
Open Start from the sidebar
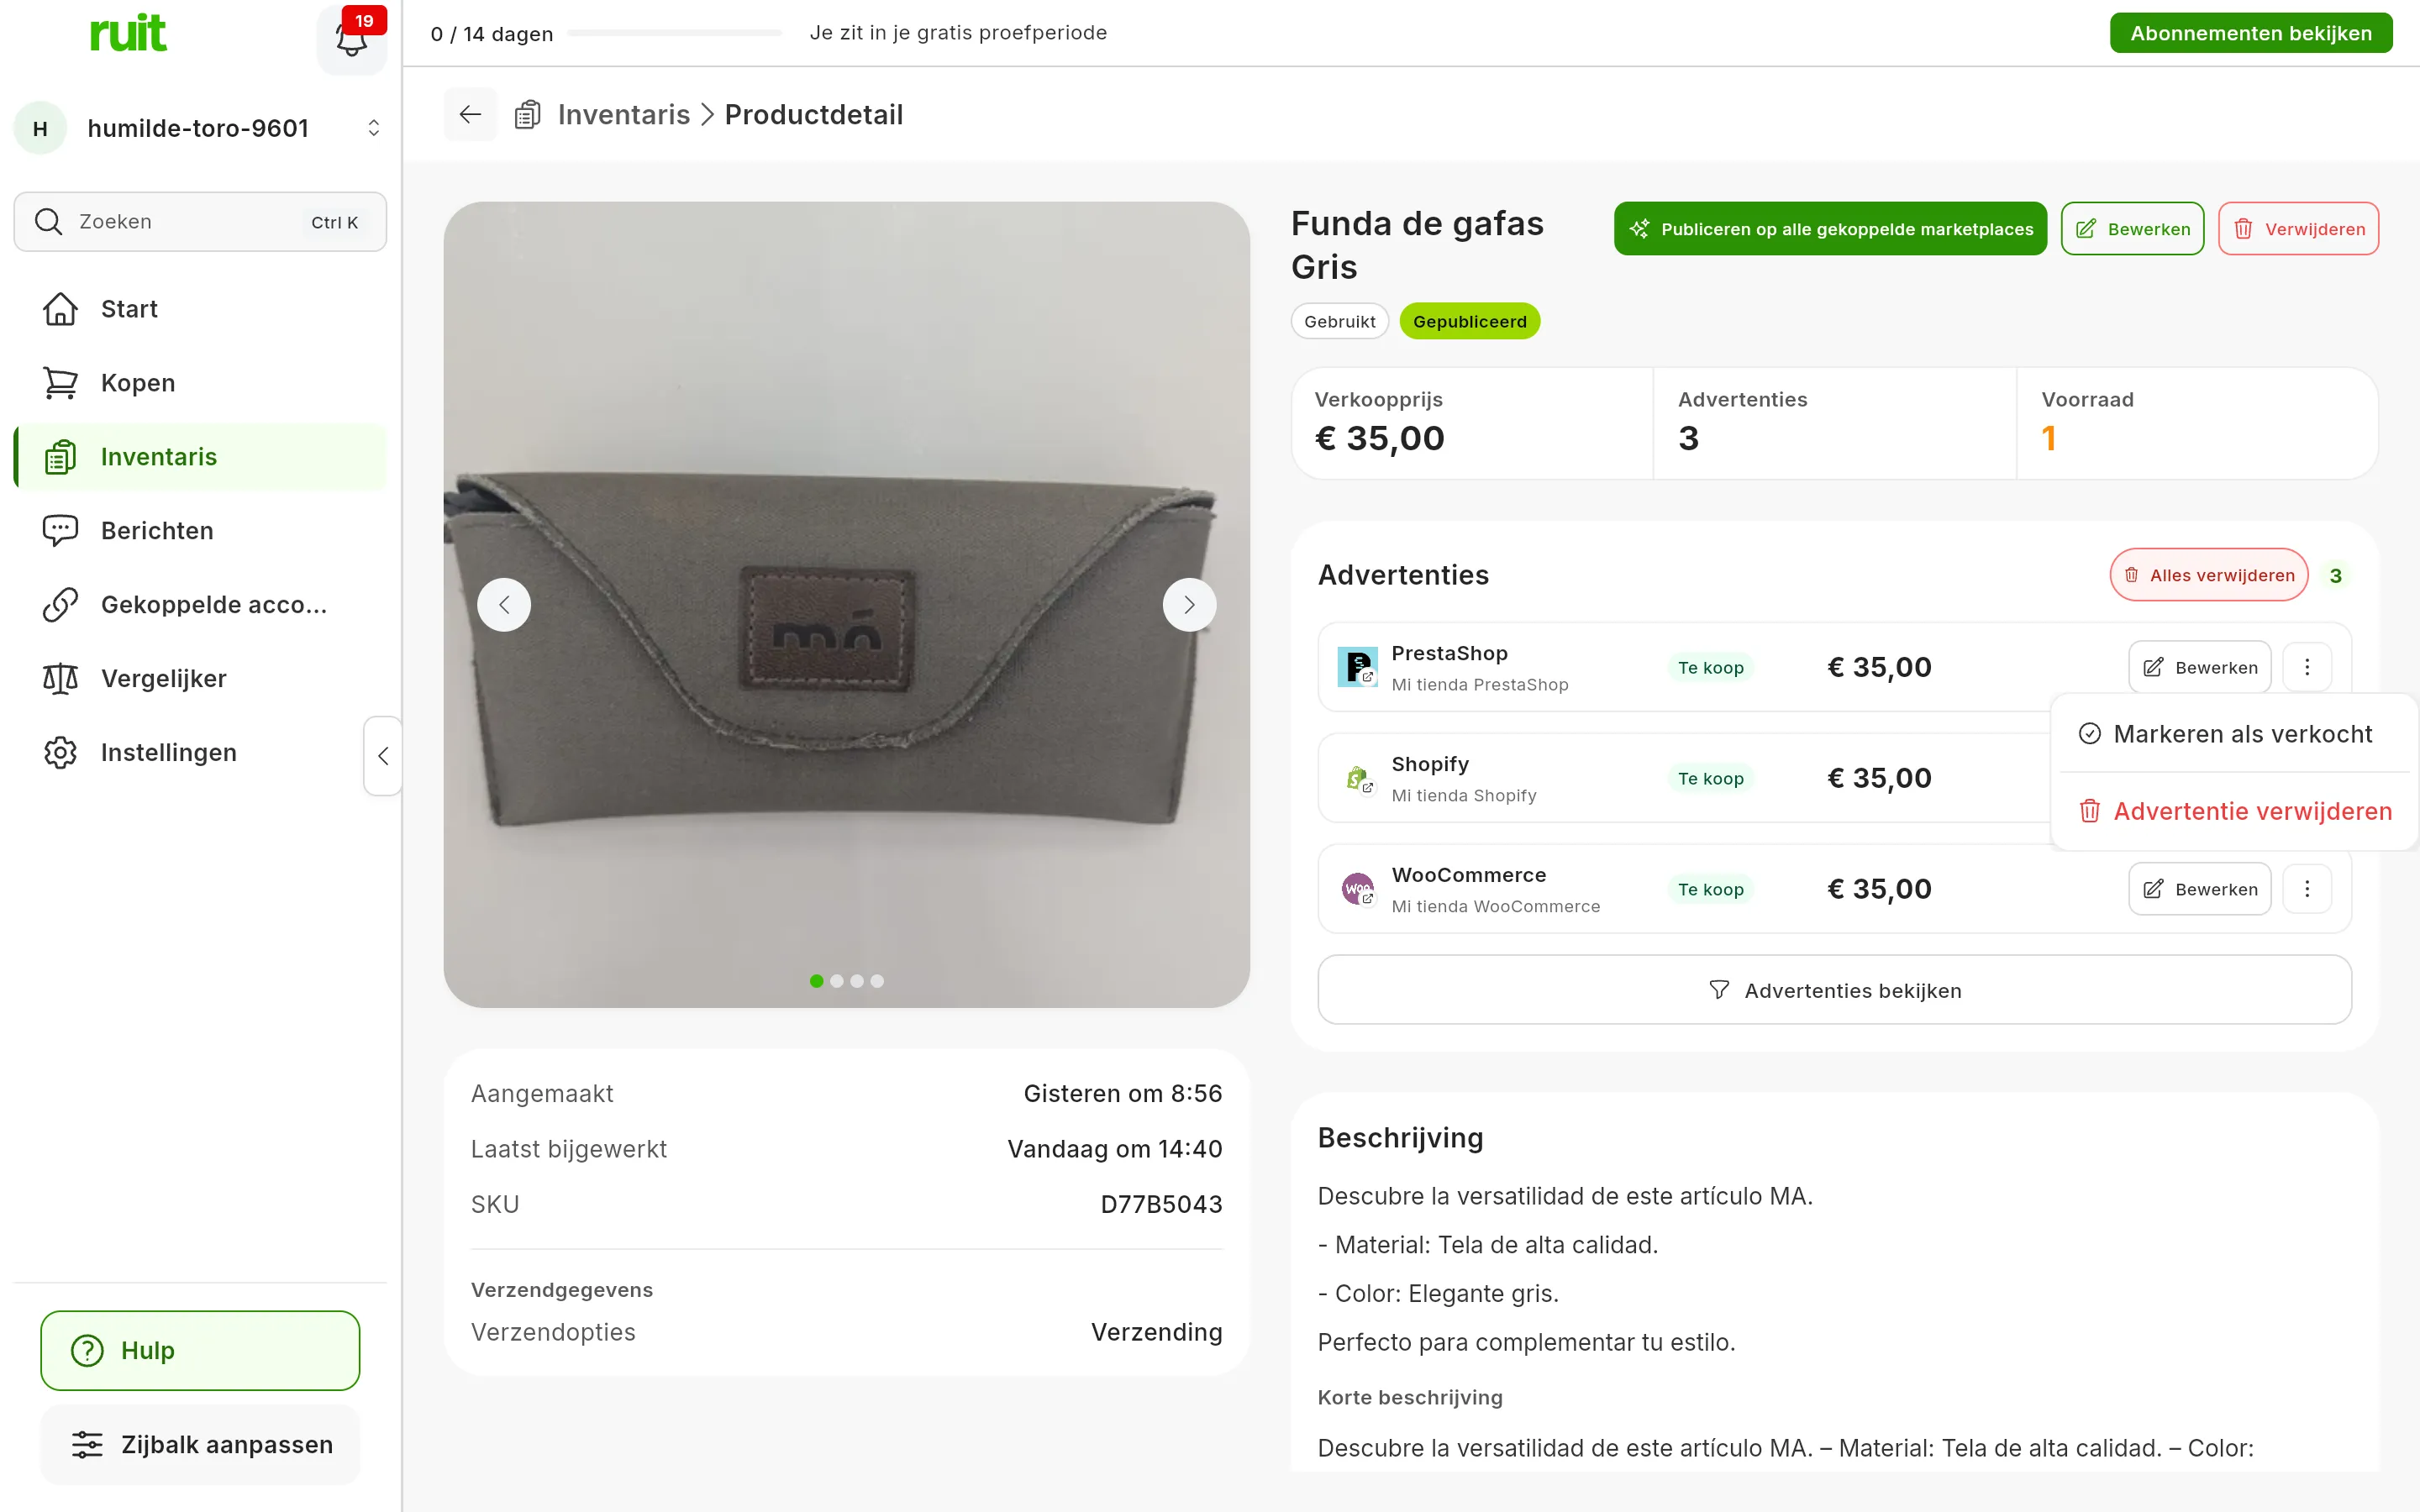click(200, 309)
